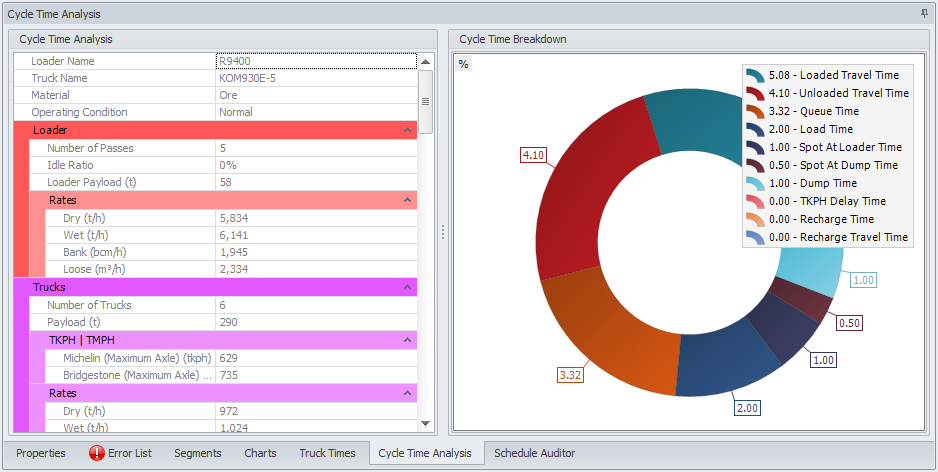The height and width of the screenshot is (472, 938).
Task: Click the Load Time legend icon
Action: [x=756, y=130]
